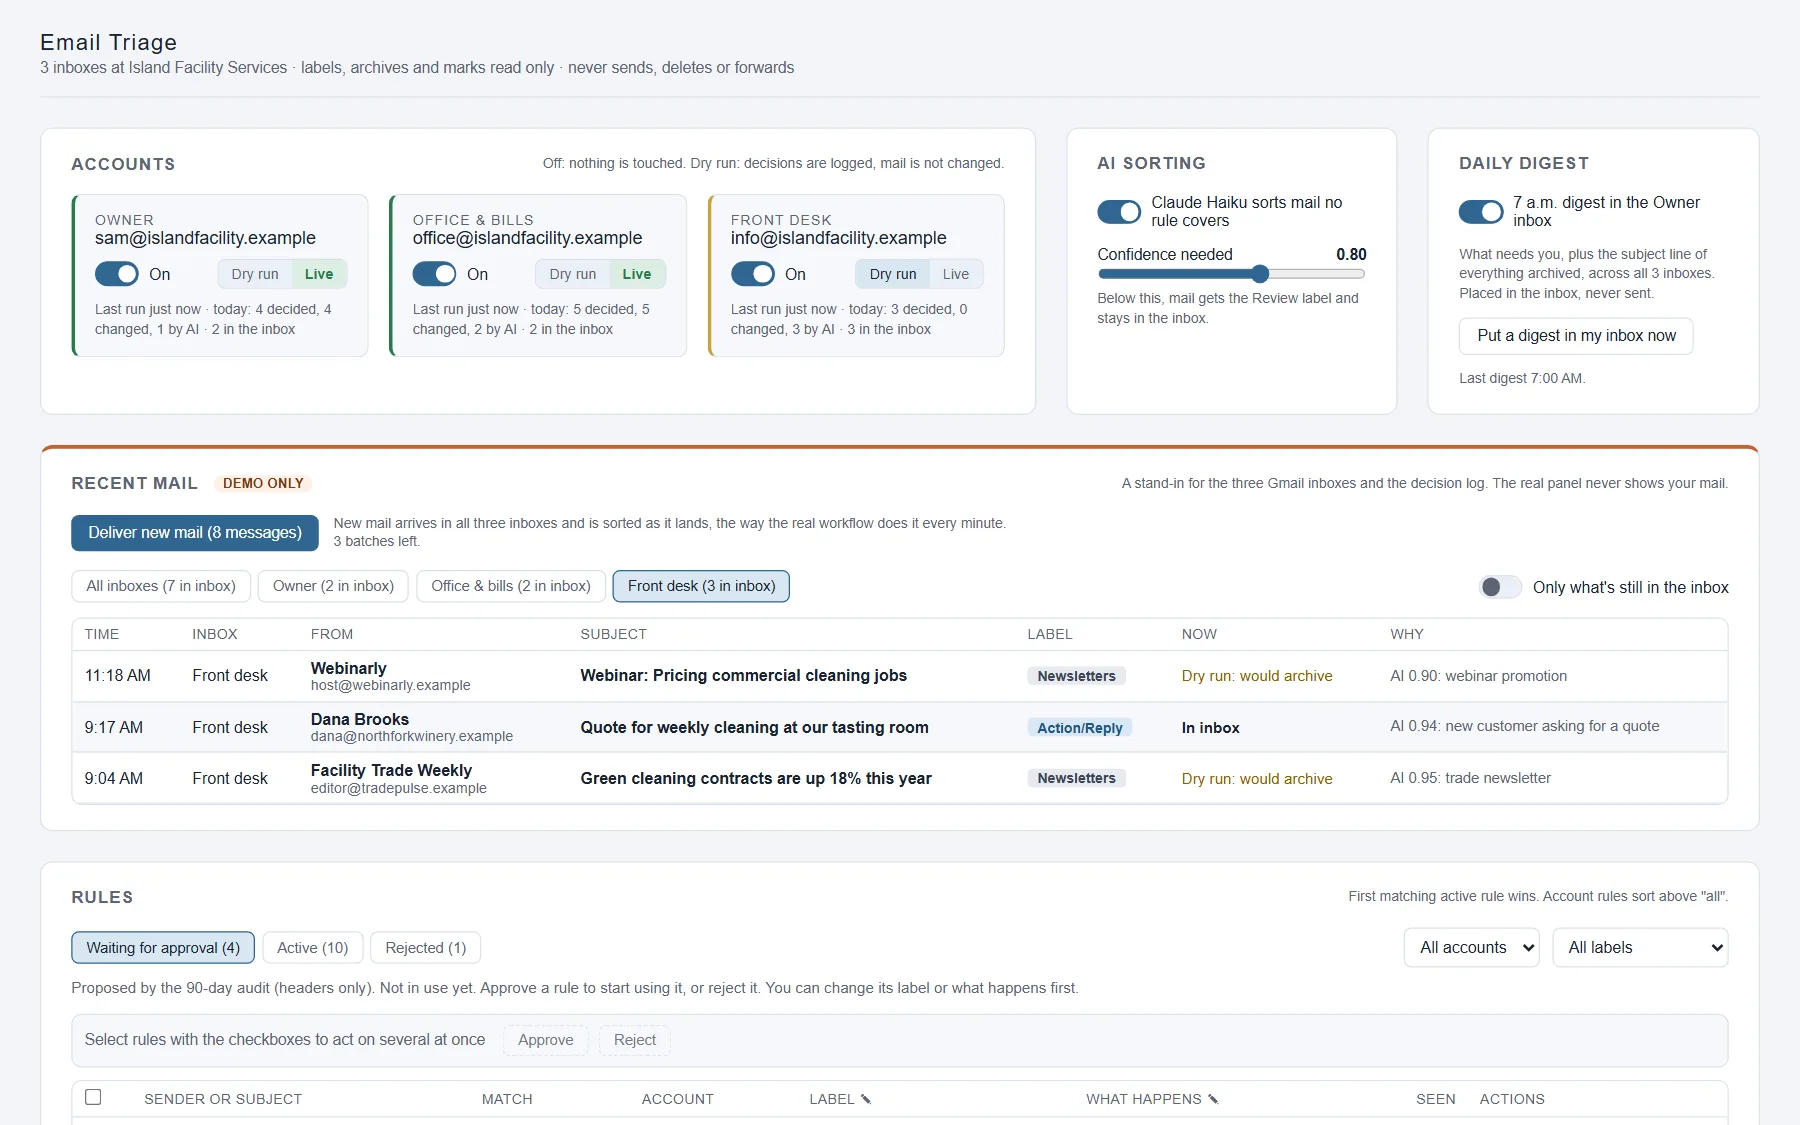Open the All labels dropdown
This screenshot has height=1125, width=1800.
[x=1640, y=948]
